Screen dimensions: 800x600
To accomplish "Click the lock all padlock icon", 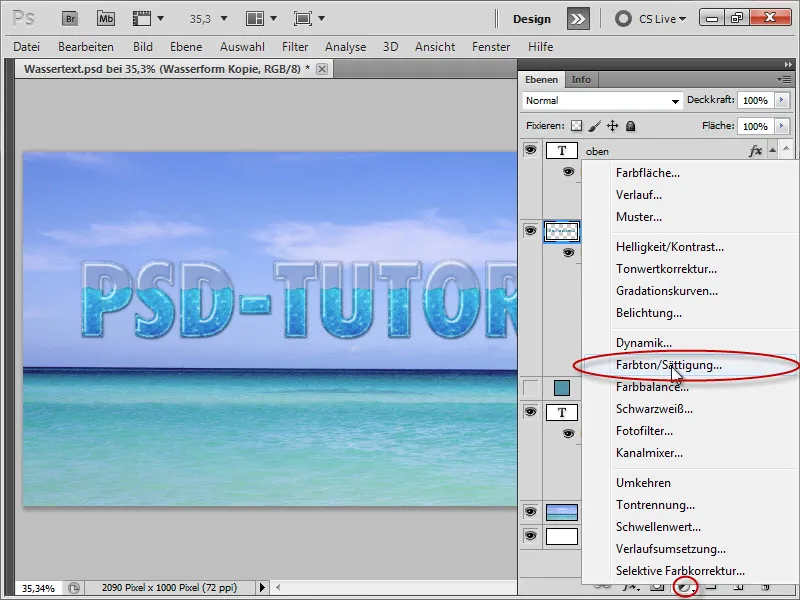I will [630, 127].
